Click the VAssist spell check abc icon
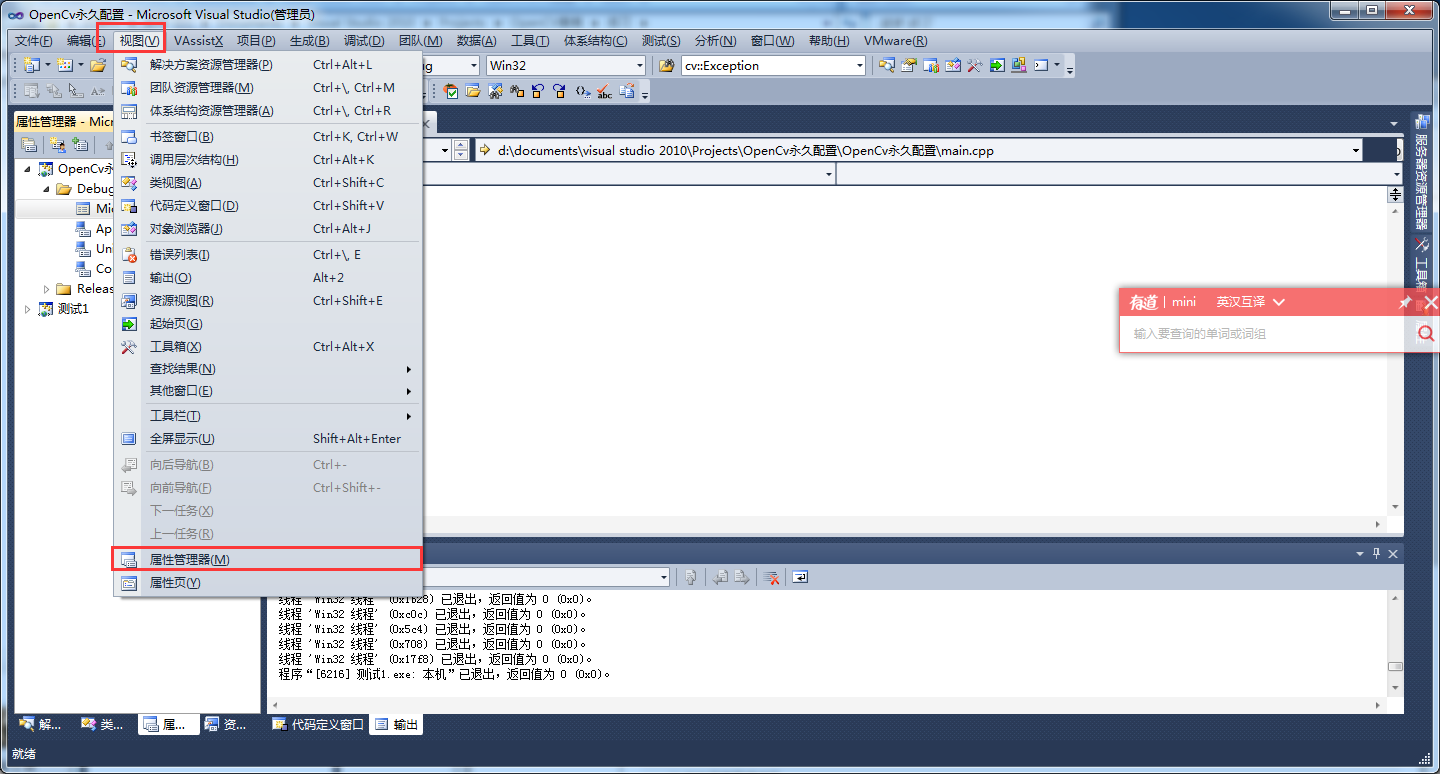 604,92
